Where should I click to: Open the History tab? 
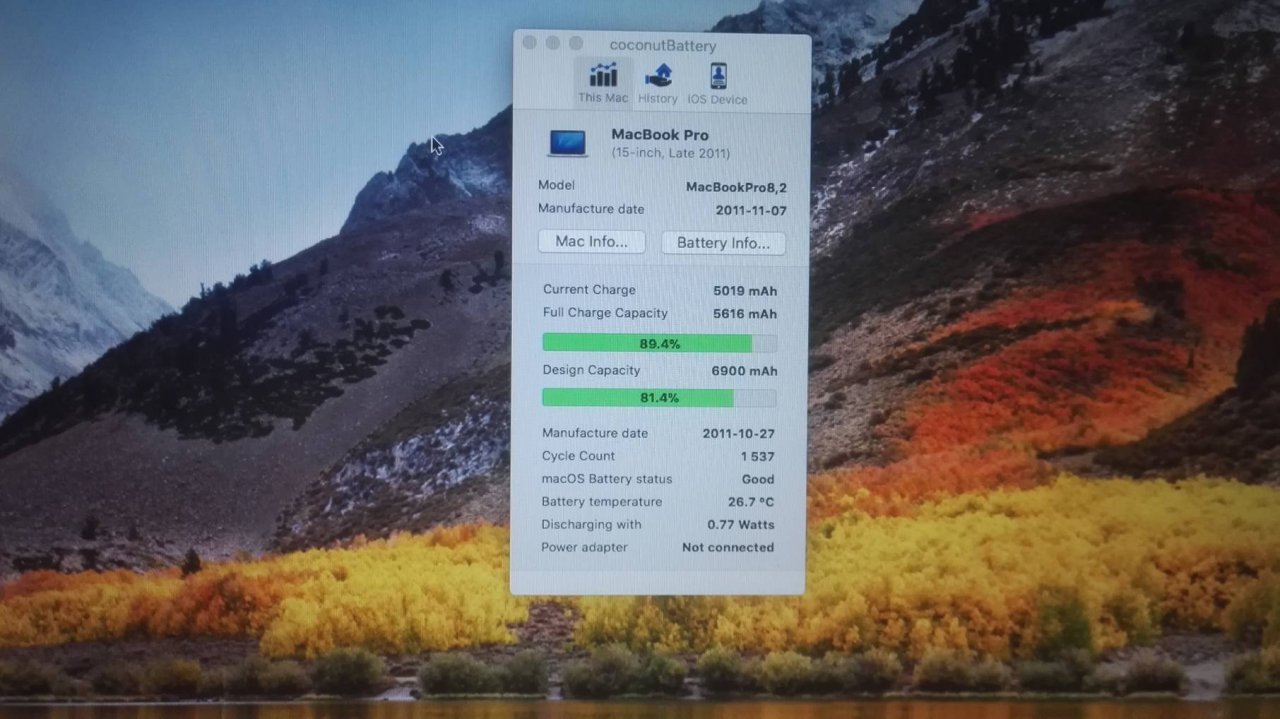click(x=657, y=83)
